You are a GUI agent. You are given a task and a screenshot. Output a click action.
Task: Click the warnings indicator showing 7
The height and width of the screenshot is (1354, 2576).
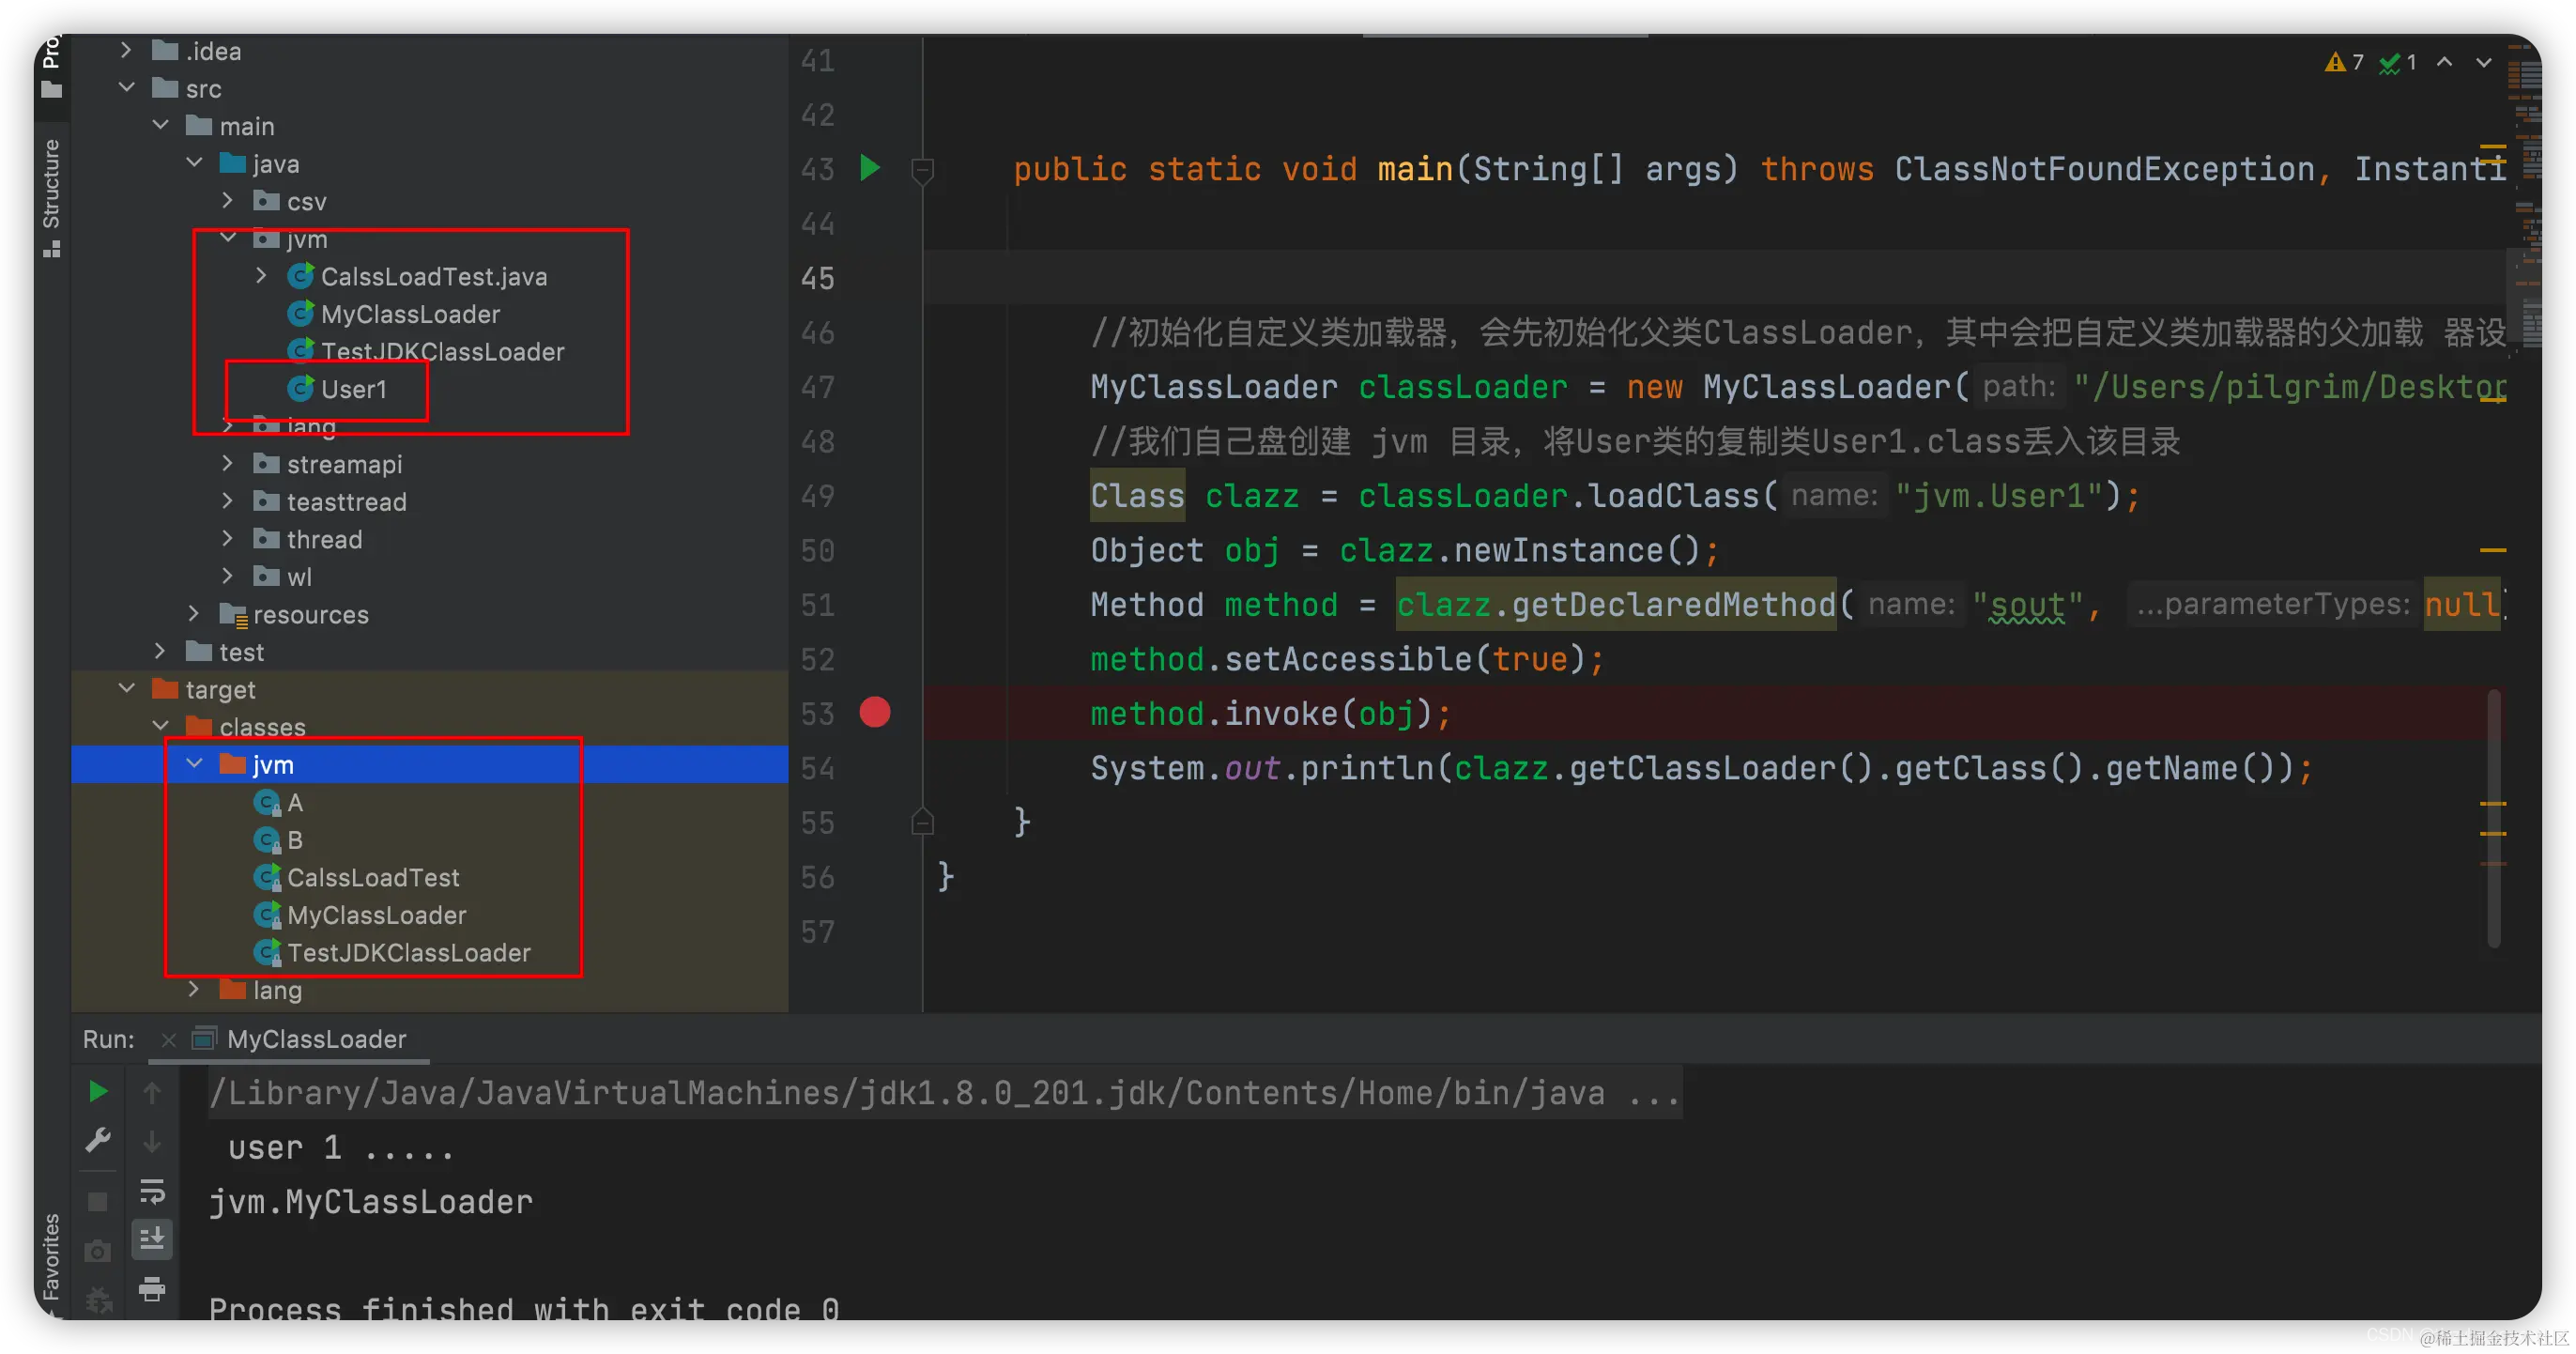pyautogui.click(x=2344, y=62)
